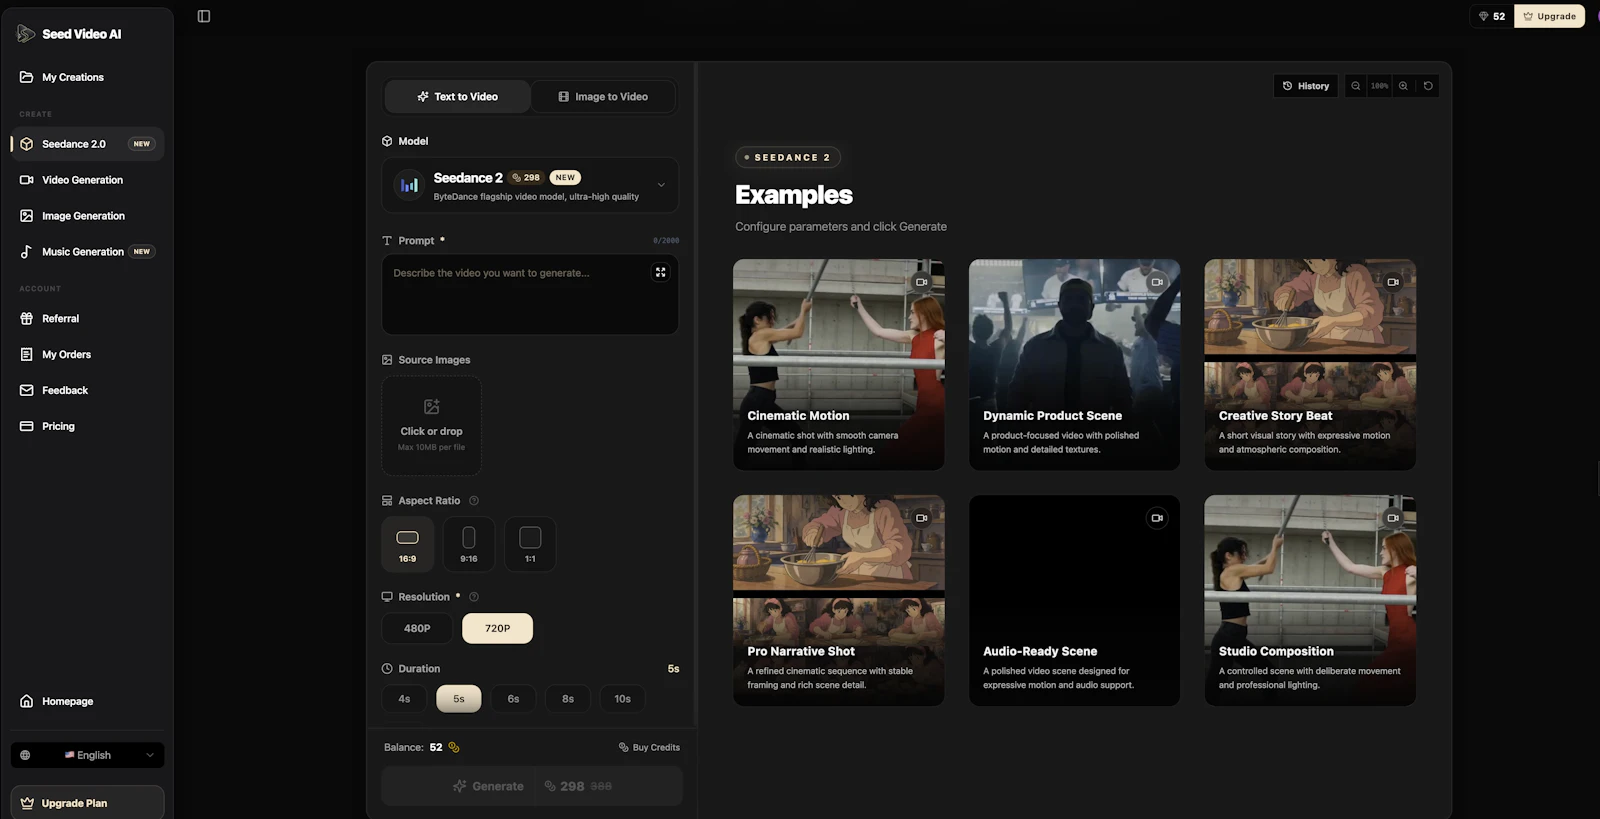Click the camera icon on Pro Narrative Shot
Viewport: 1600px width, 819px height.
(921, 518)
